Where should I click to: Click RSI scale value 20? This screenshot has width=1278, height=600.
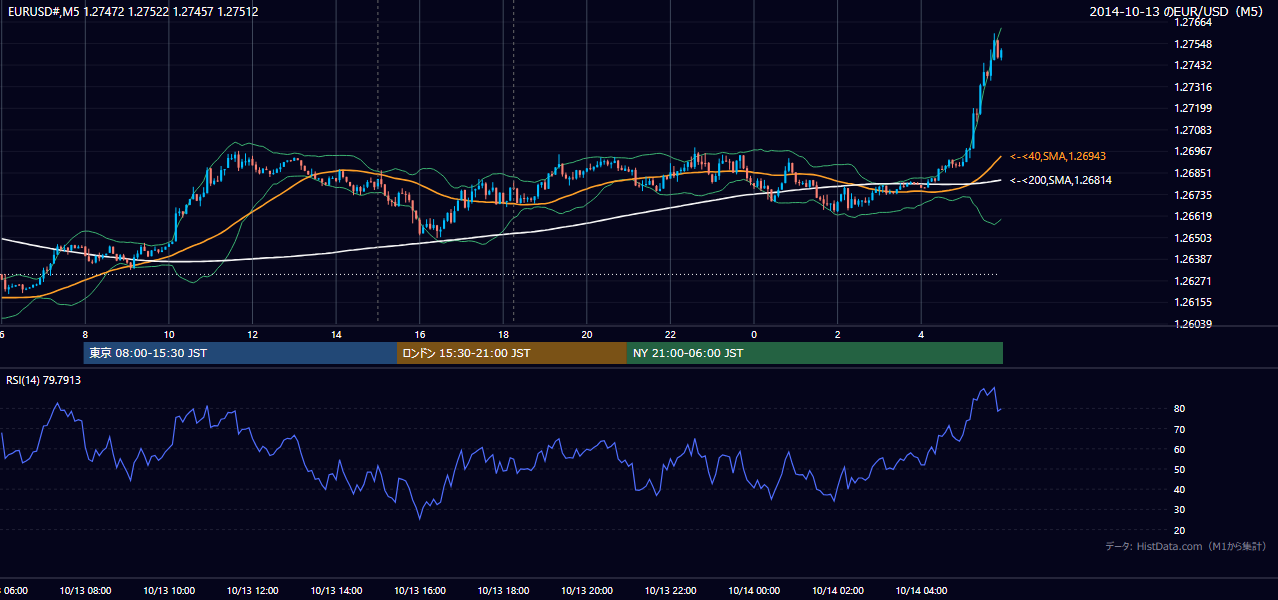point(1179,530)
